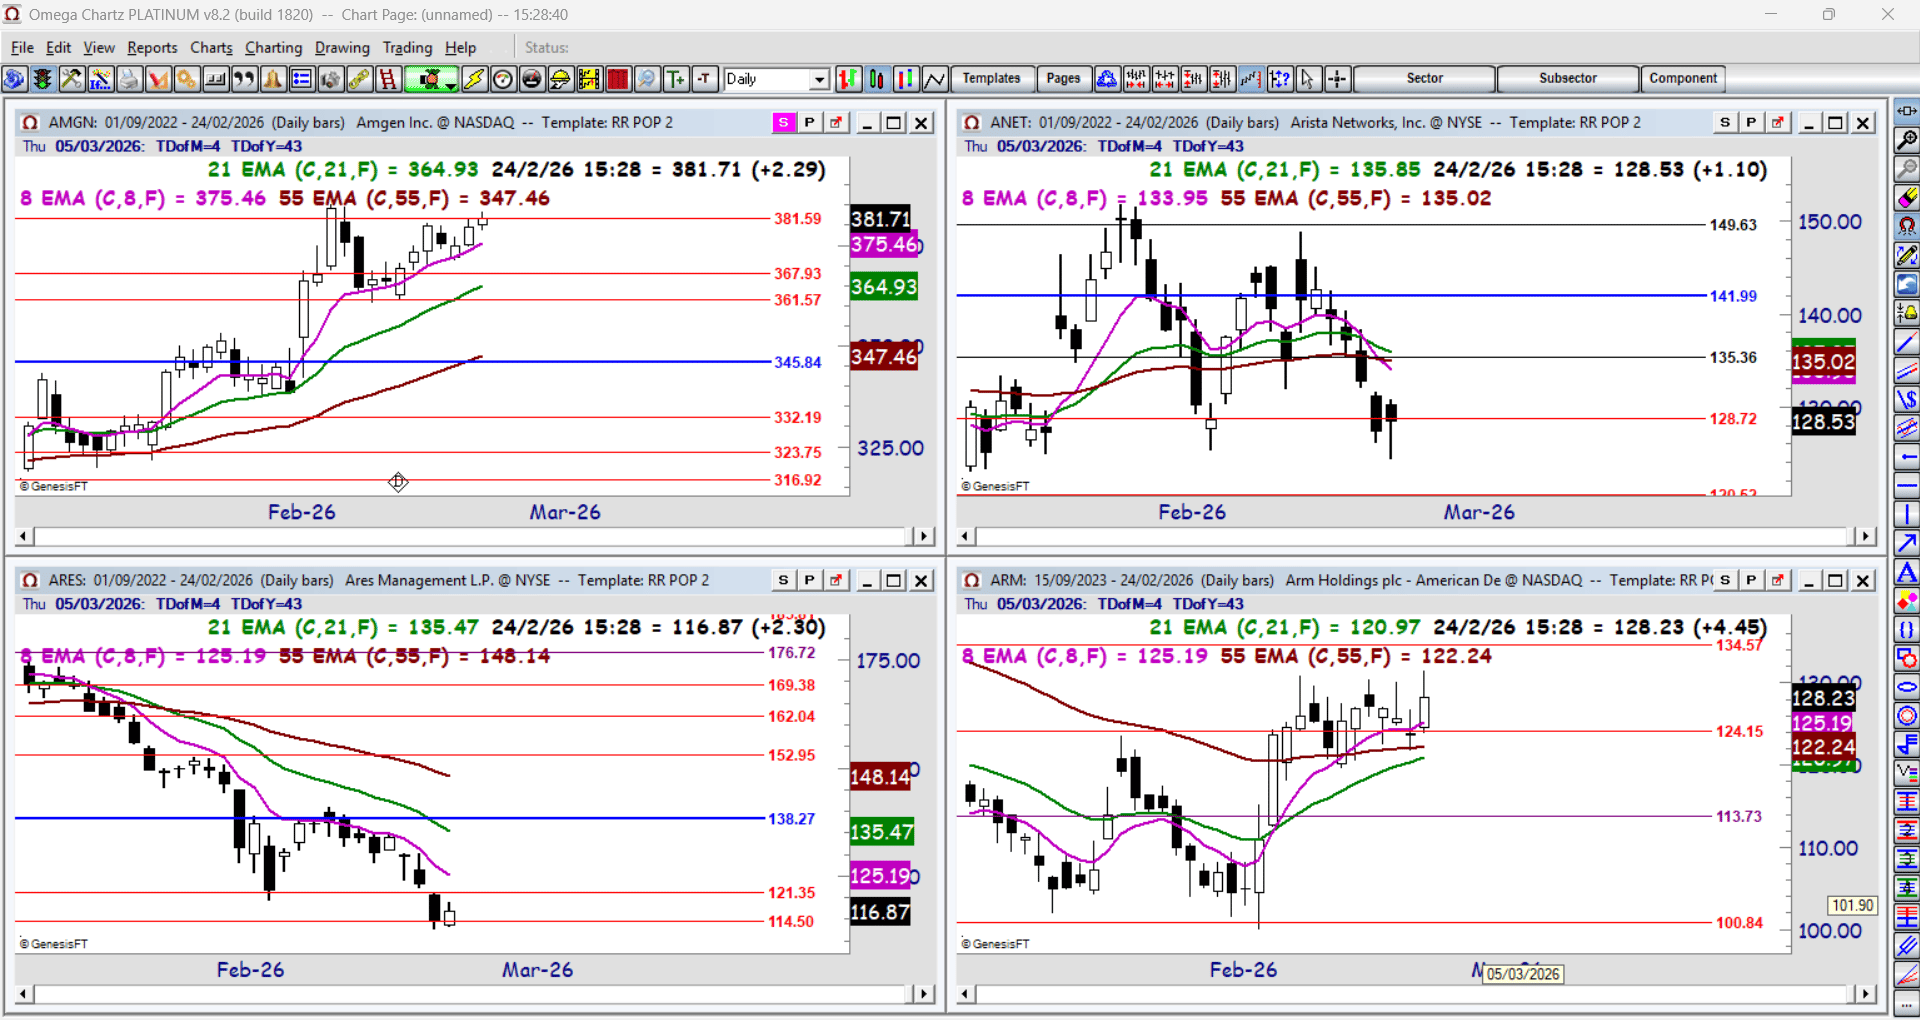Select the eraser tool in the right toolbar
This screenshot has height=1020, width=1920.
coord(1907,198)
